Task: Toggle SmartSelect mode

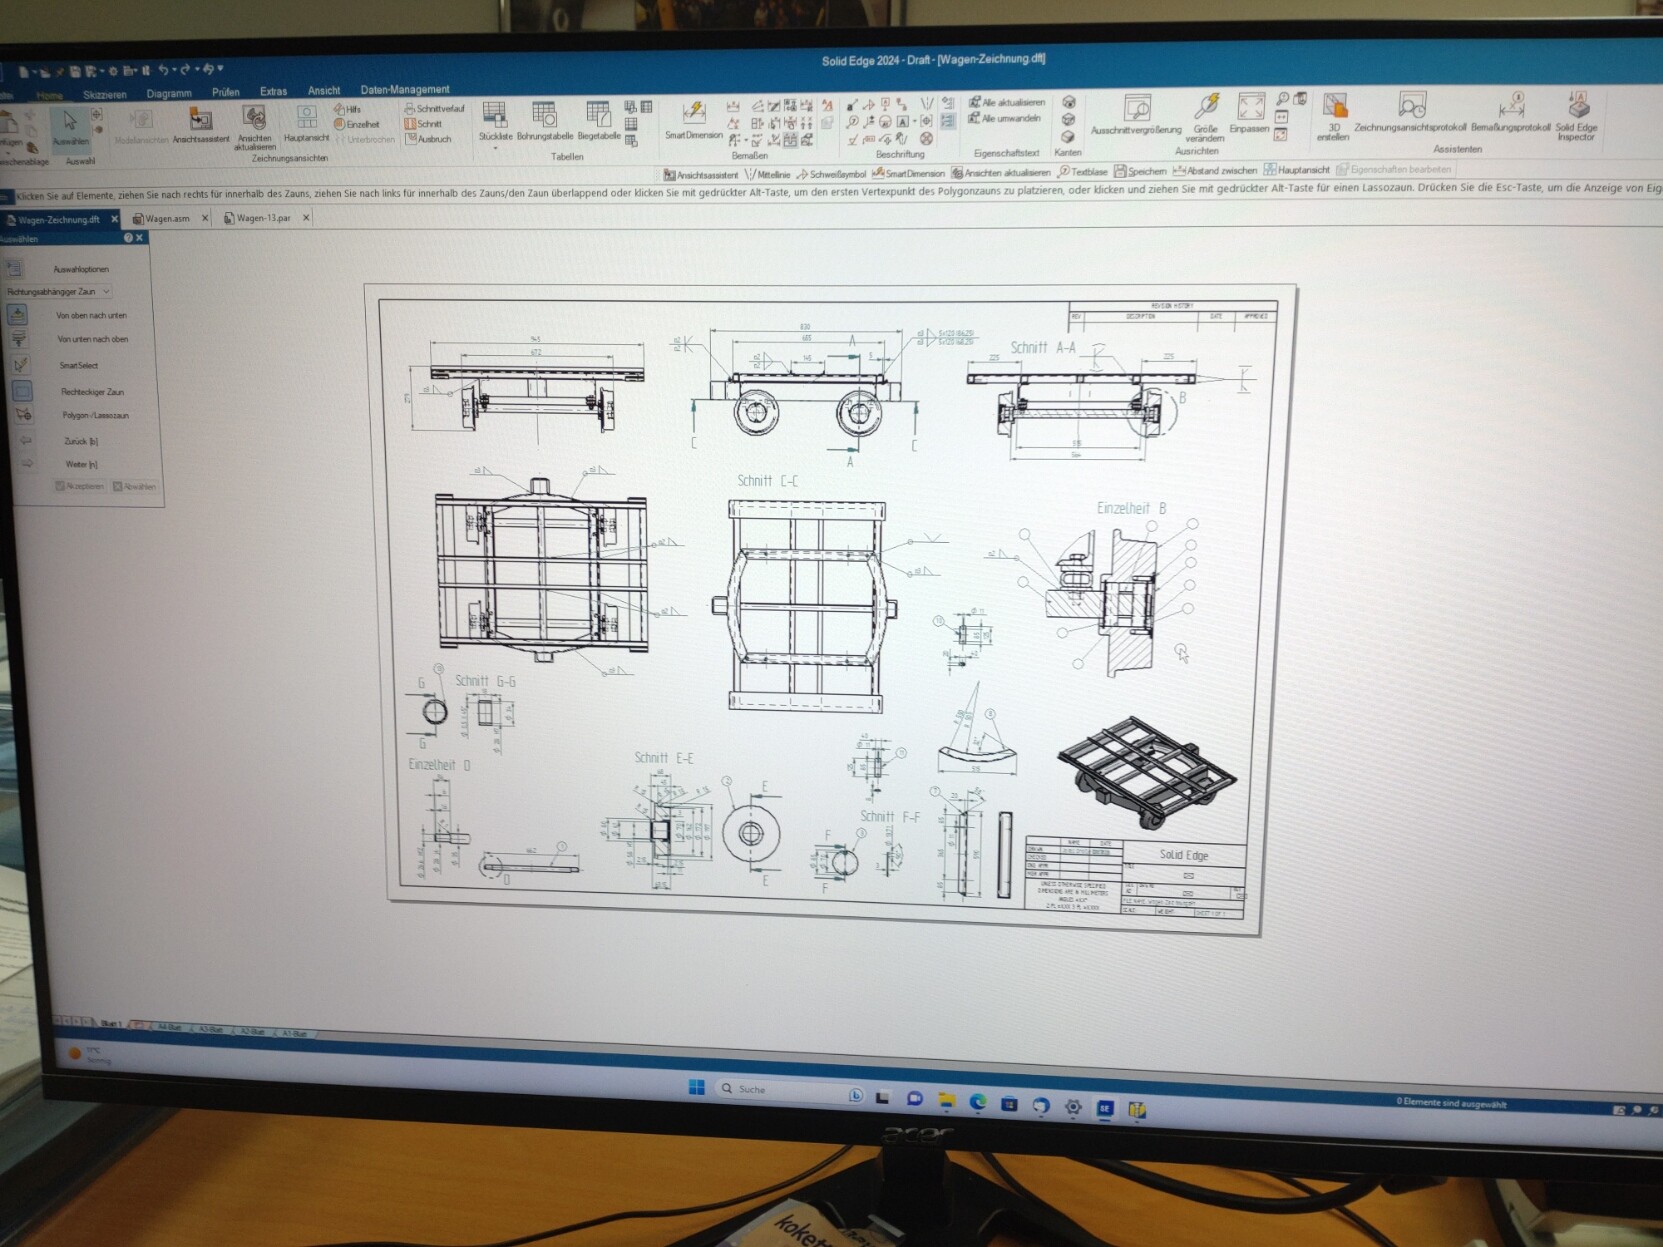Action: point(20,365)
